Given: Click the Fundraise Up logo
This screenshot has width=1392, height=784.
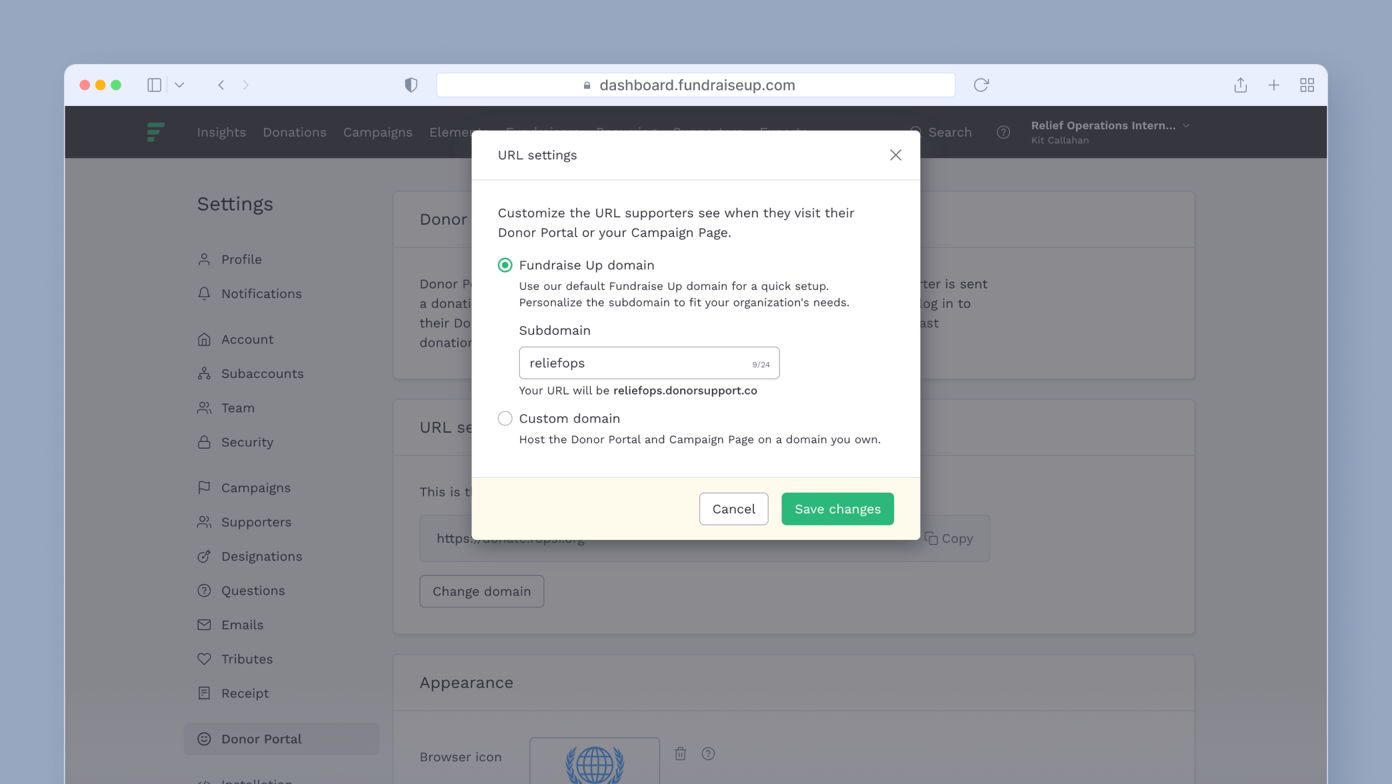Looking at the screenshot, I should (156, 131).
